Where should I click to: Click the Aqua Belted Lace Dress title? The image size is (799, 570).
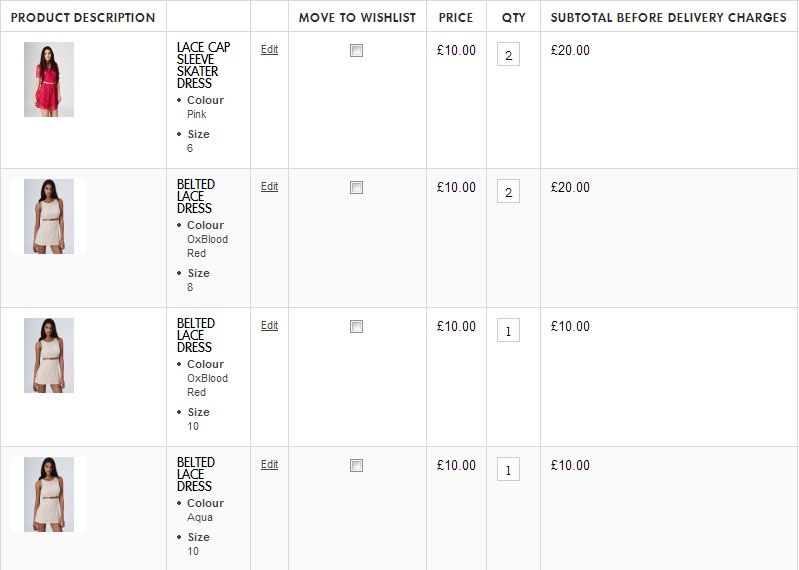[x=195, y=474]
